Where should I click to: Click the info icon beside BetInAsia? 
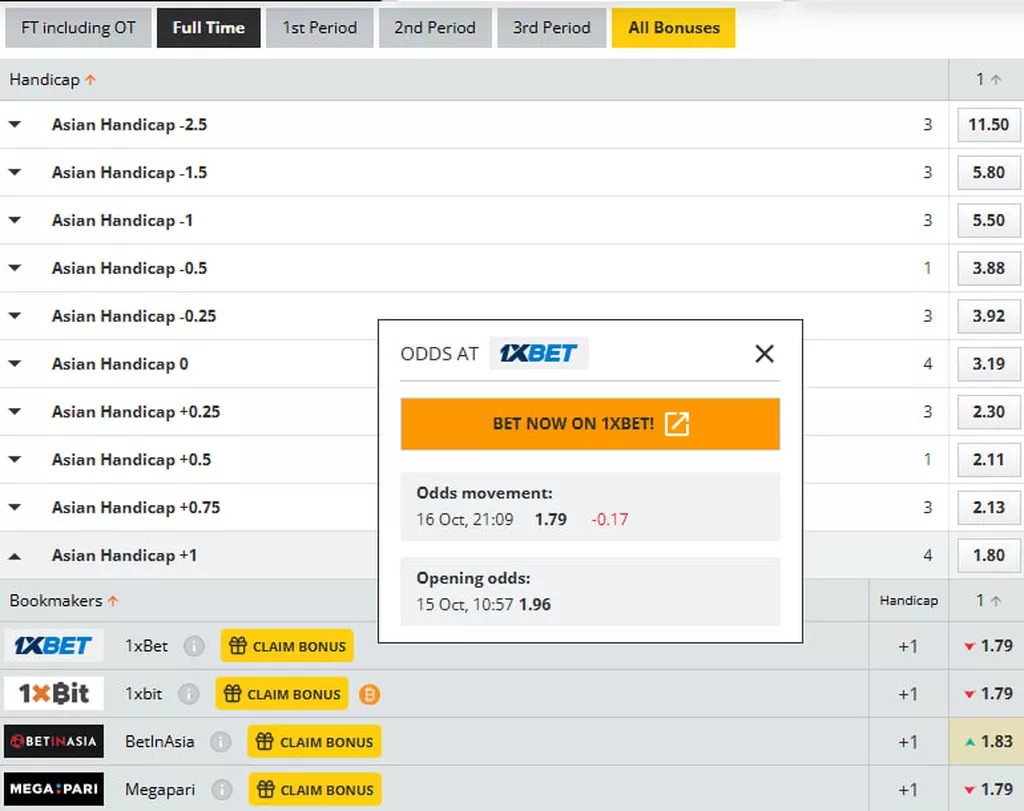coord(220,742)
